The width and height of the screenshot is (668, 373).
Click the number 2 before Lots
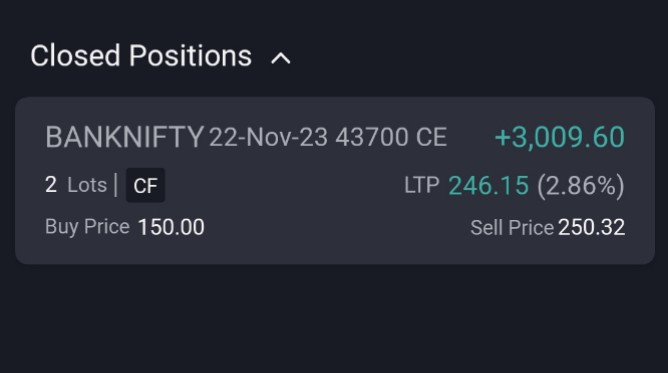[51, 185]
